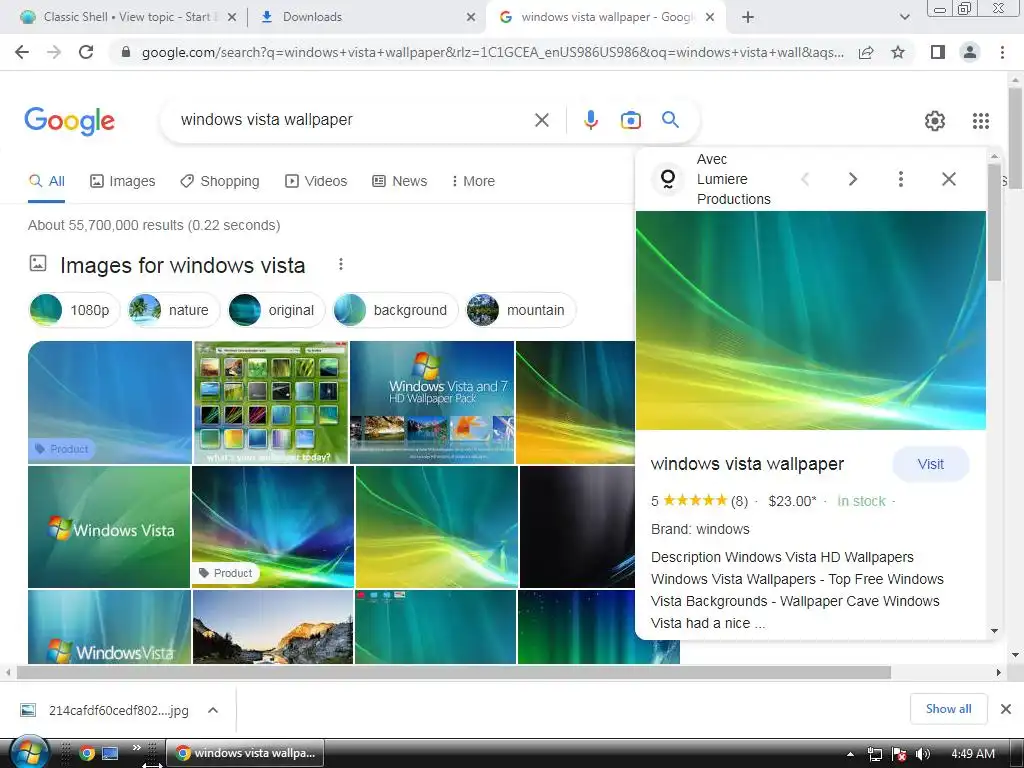Screen dimensions: 1024x768
Task: Open mountain lake landscape thumbnail
Action: click(x=273, y=627)
